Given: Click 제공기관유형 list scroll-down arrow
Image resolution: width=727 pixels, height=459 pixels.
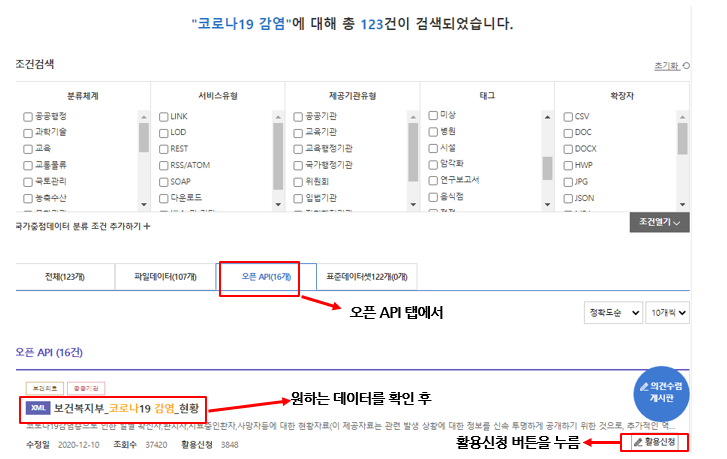Looking at the screenshot, I should pos(413,204).
